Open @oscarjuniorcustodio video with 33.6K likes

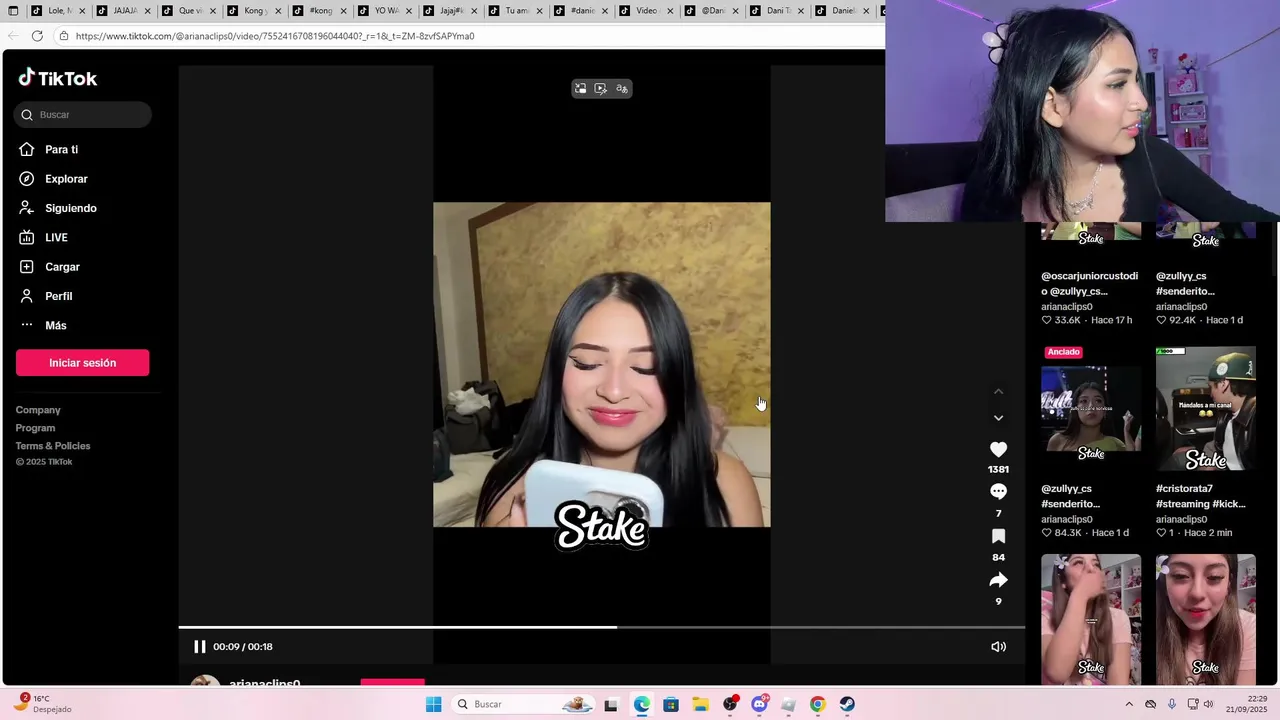point(1089,283)
